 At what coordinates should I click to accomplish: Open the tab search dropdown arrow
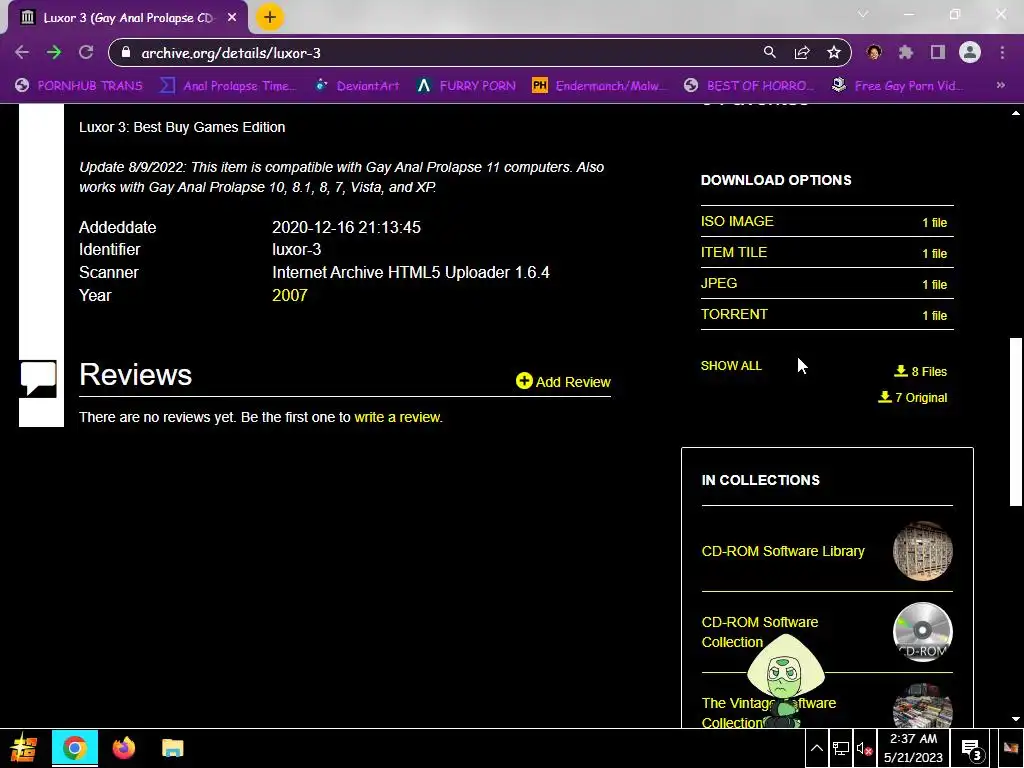pyautogui.click(x=863, y=14)
